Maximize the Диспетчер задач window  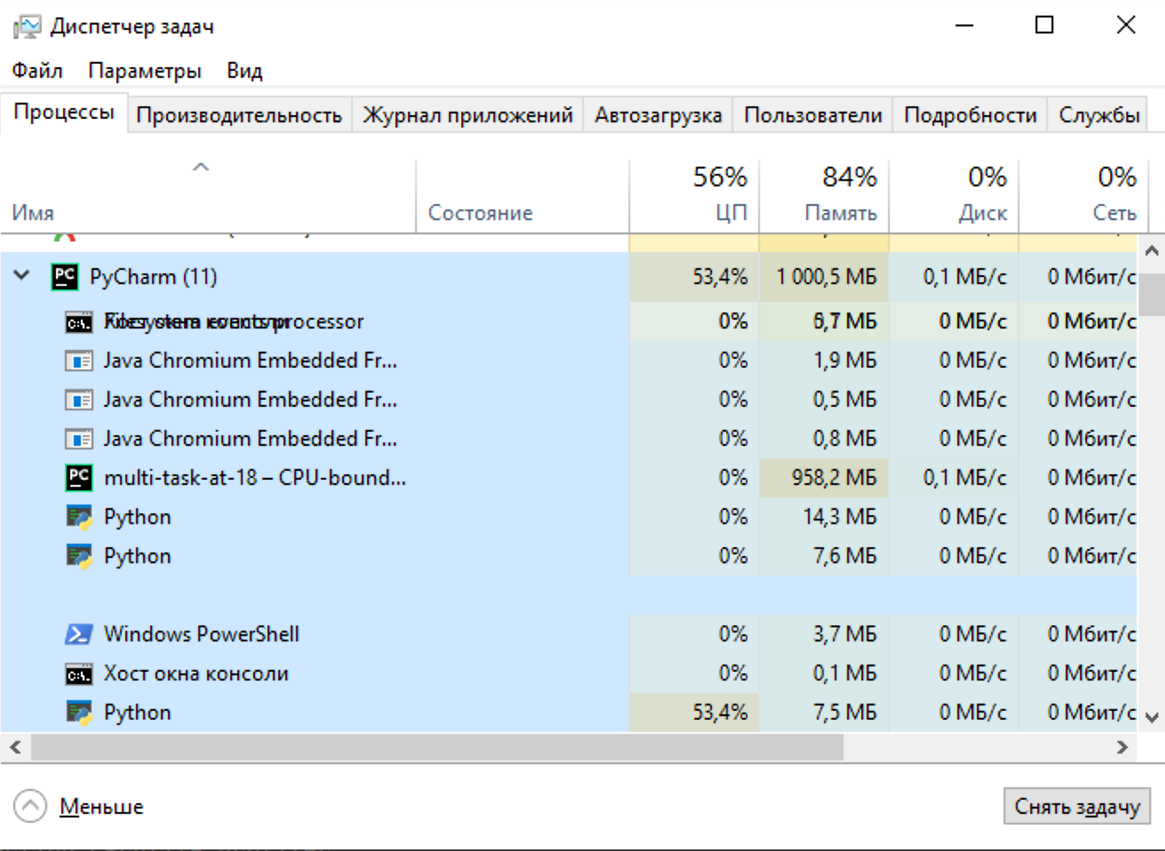coord(1044,26)
